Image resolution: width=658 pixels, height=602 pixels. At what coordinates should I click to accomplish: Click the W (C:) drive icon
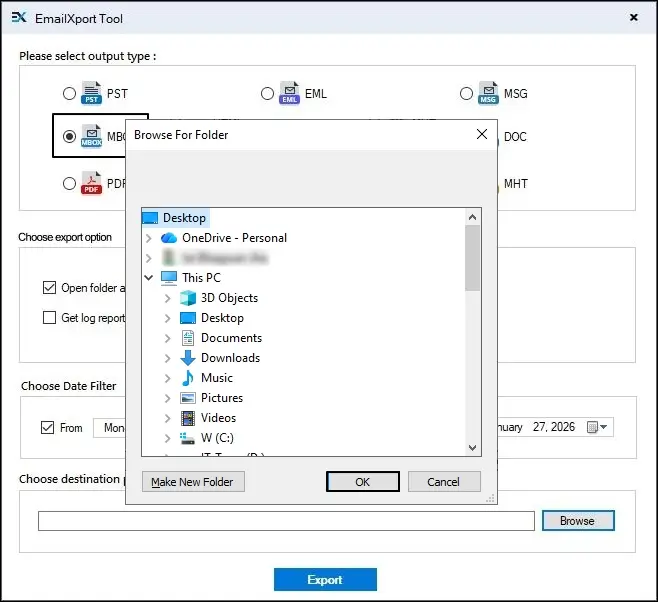point(187,438)
